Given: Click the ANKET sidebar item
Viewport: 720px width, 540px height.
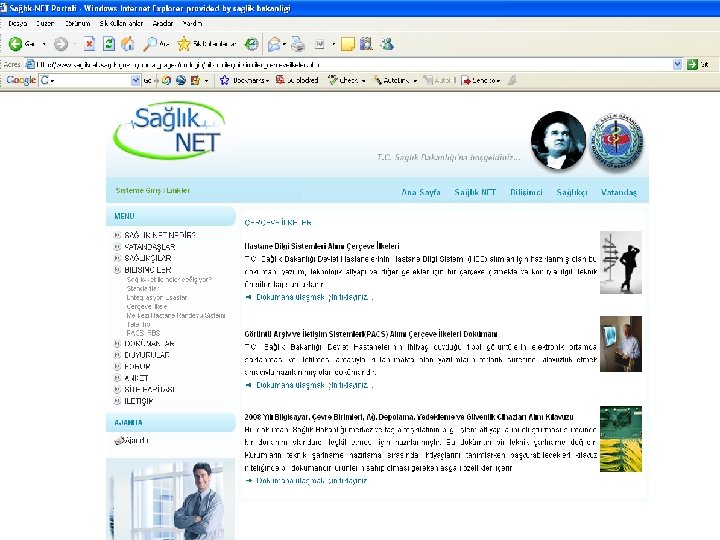Looking at the screenshot, I should pyautogui.click(x=136, y=378).
